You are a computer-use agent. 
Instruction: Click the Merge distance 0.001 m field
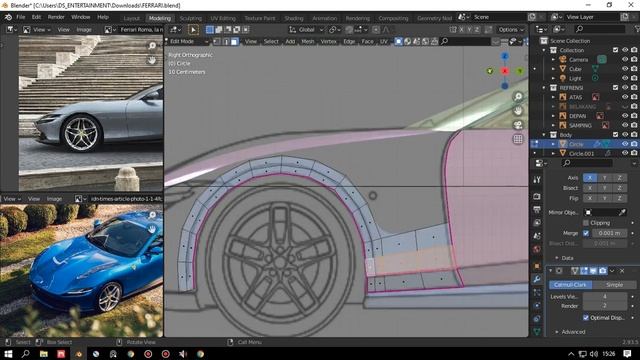click(x=609, y=233)
